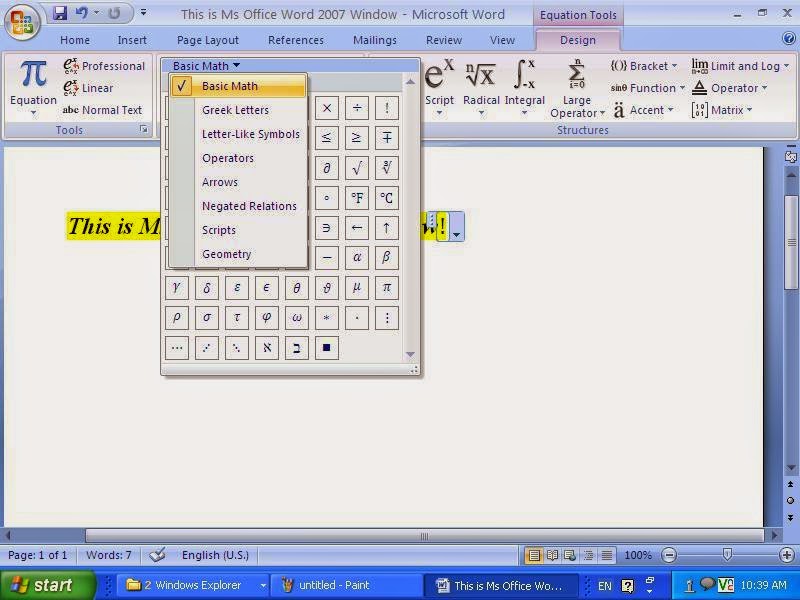Insert the Greek gamma symbol
This screenshot has height=600, width=800.
177,288
